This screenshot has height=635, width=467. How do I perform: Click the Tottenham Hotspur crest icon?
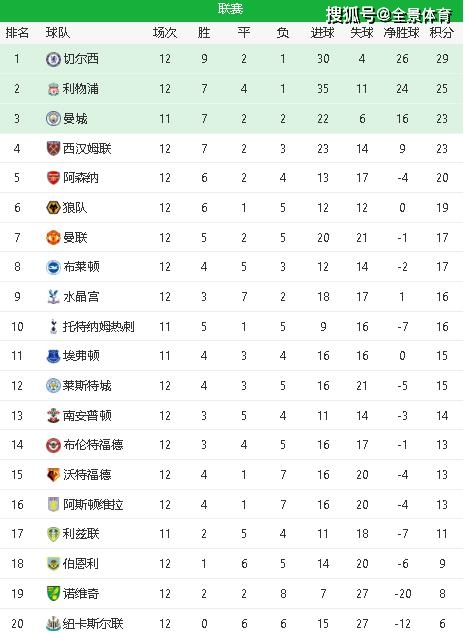[53, 326]
